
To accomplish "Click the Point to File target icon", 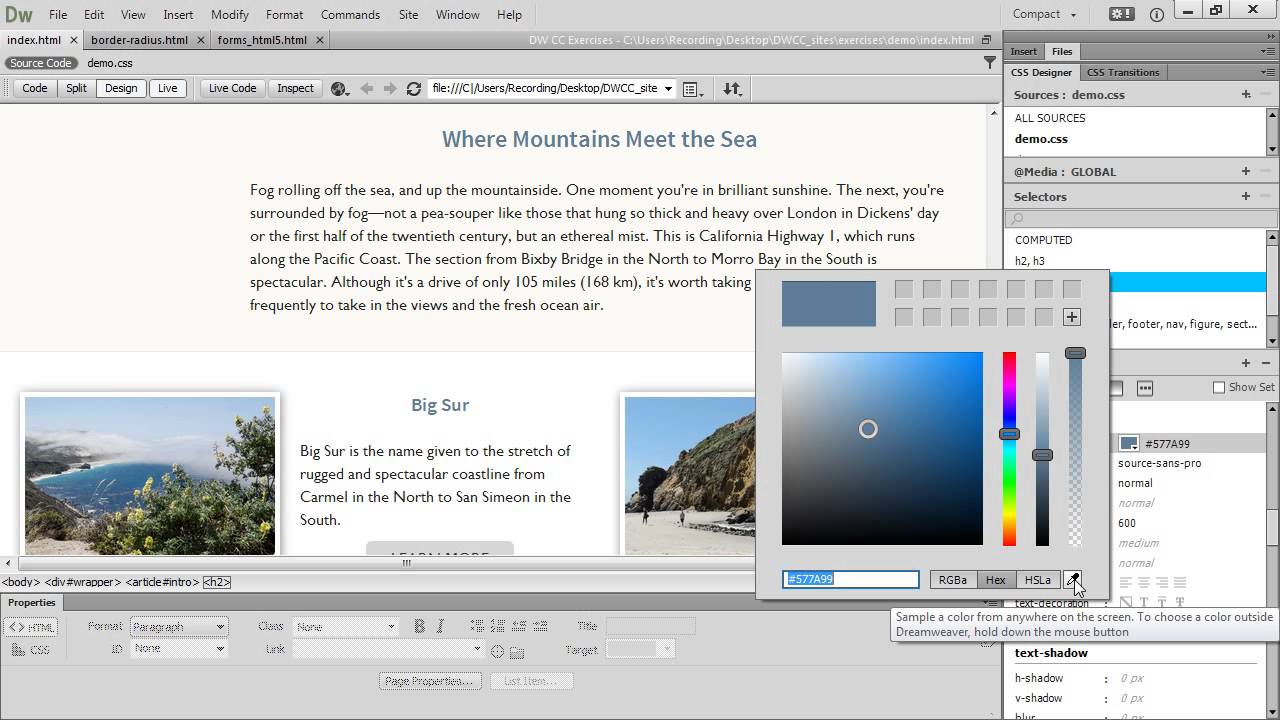I will pyautogui.click(x=497, y=651).
